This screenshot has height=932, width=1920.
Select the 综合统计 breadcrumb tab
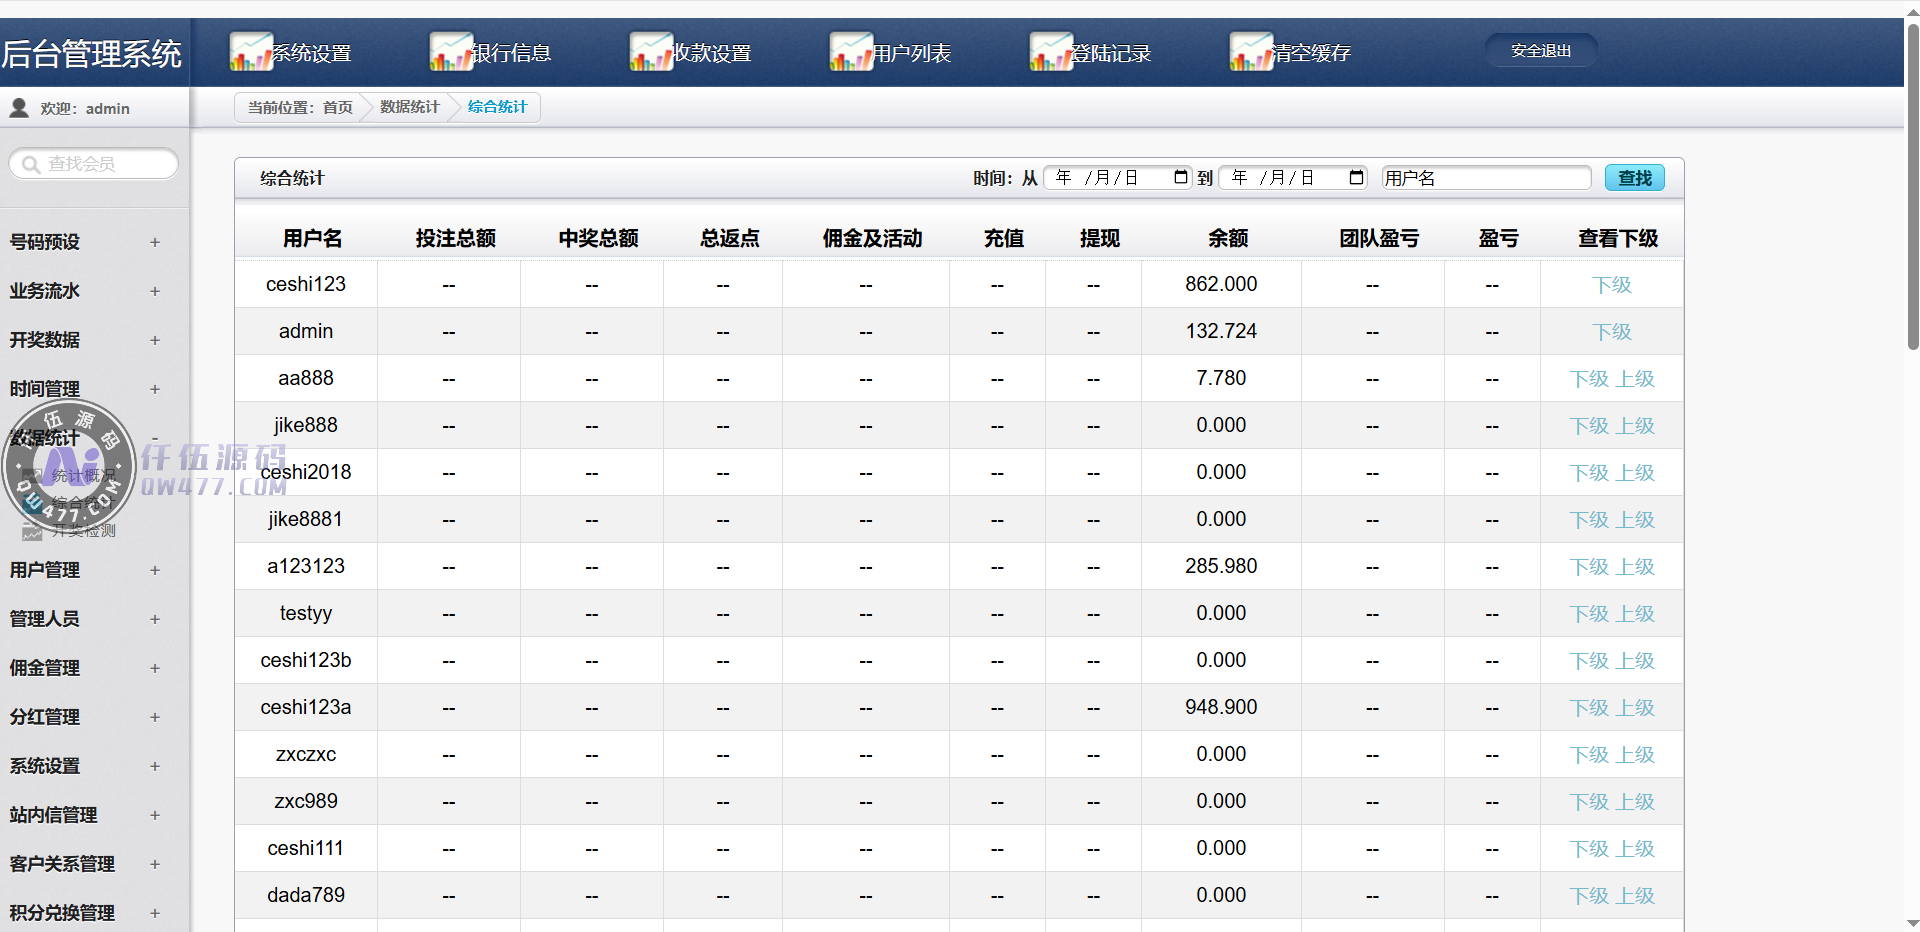[x=497, y=107]
